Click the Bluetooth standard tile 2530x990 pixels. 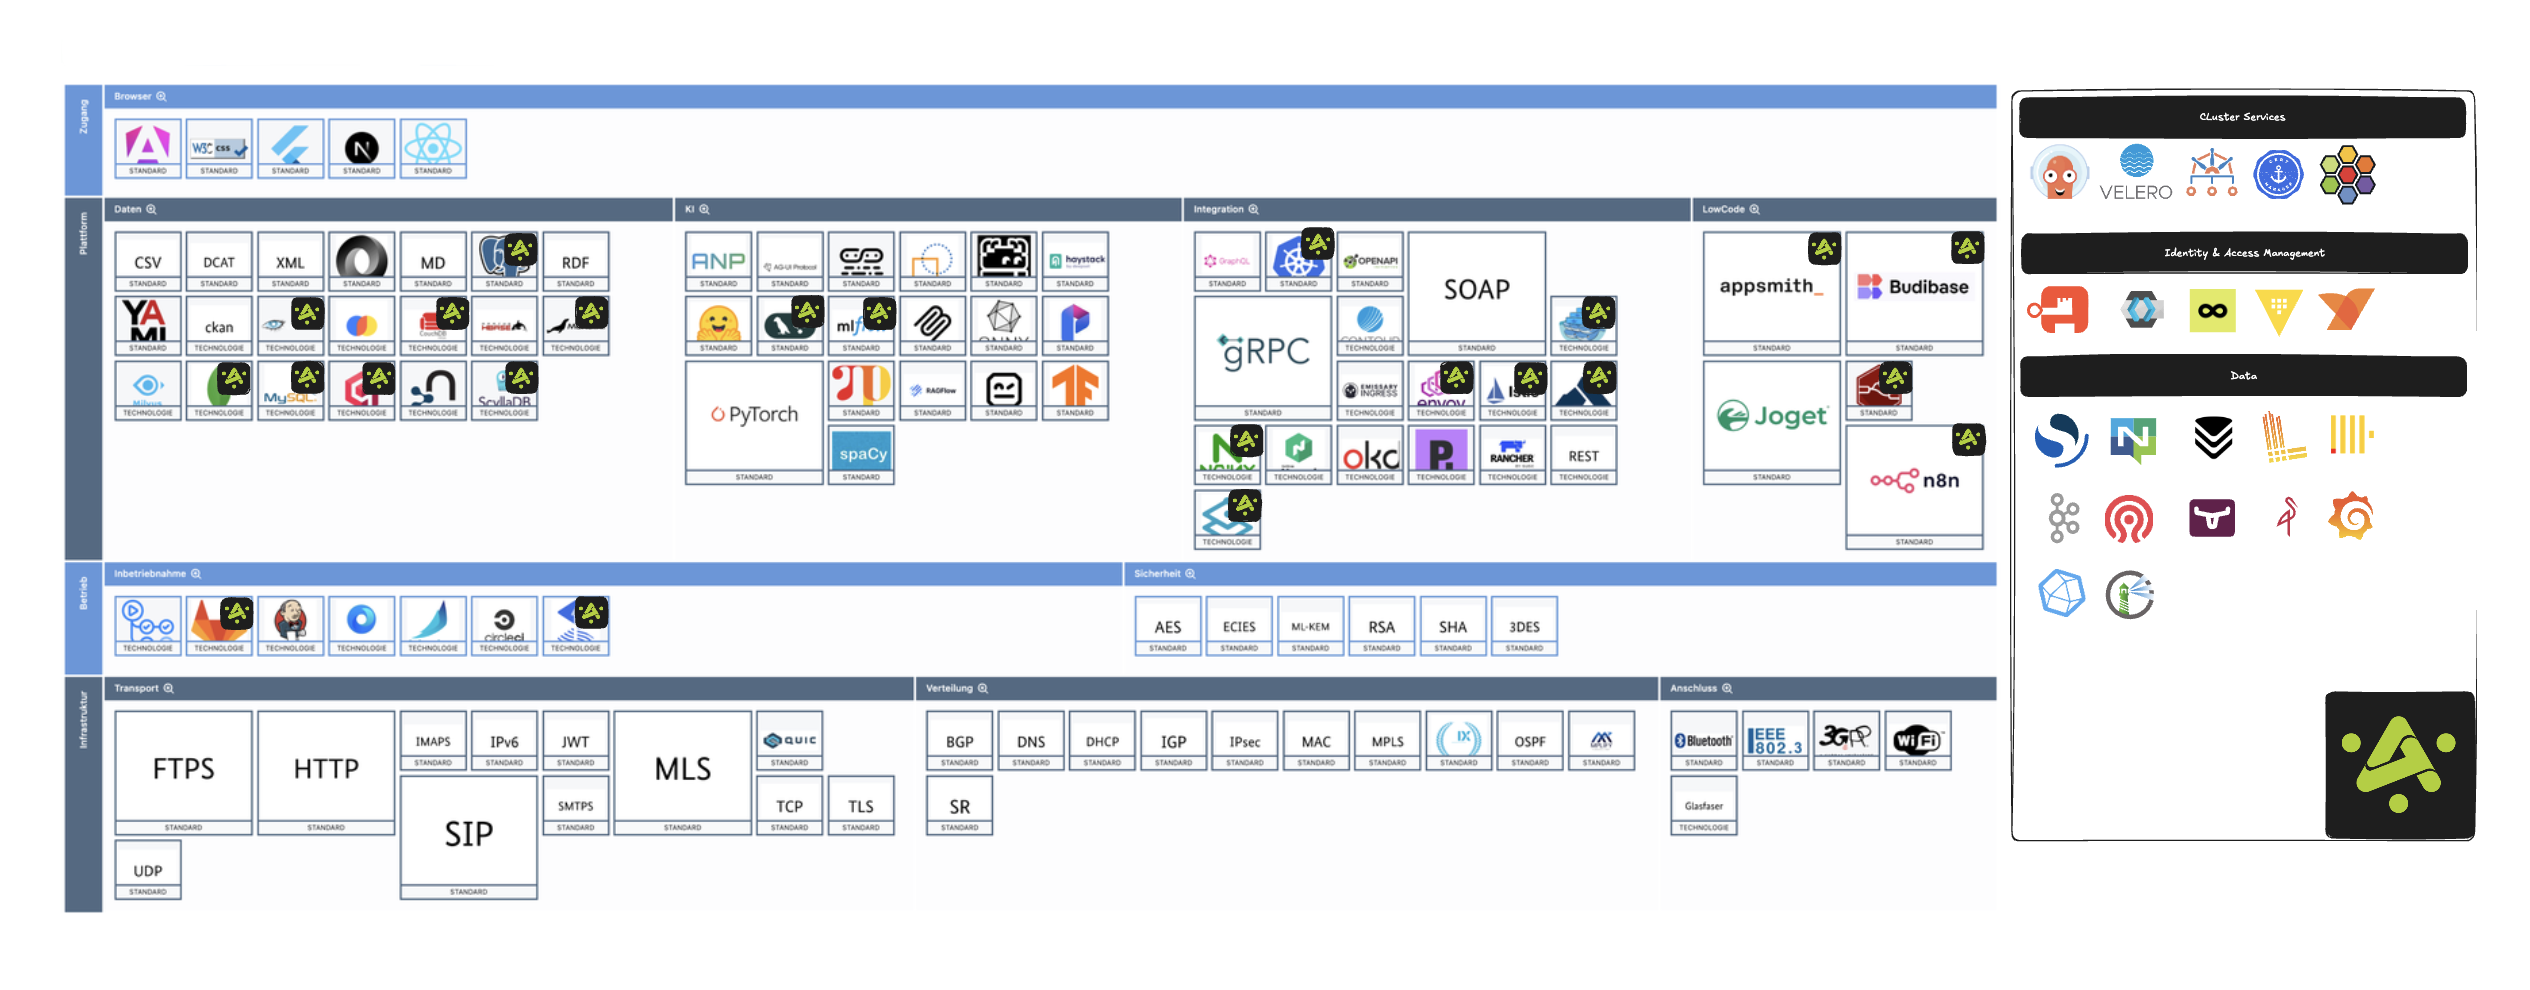tap(1703, 740)
